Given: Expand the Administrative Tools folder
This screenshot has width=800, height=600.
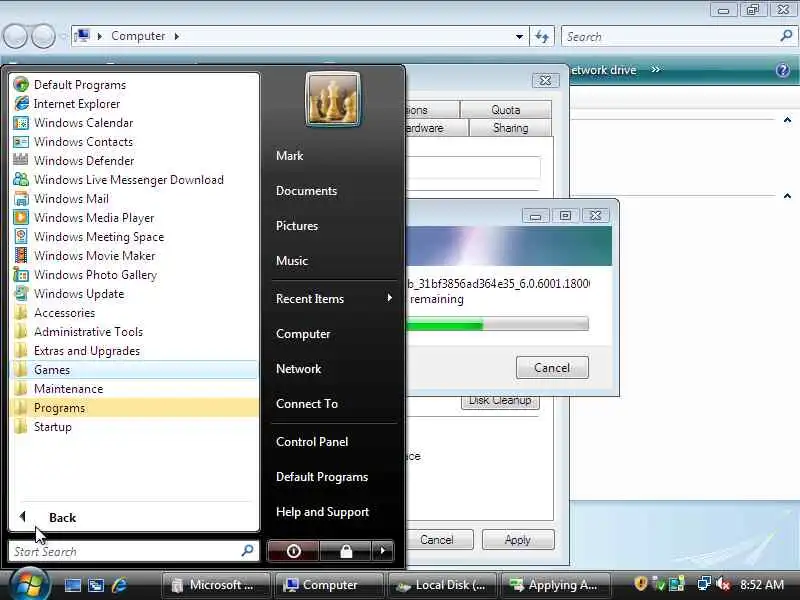Looking at the screenshot, I should 135,332.
